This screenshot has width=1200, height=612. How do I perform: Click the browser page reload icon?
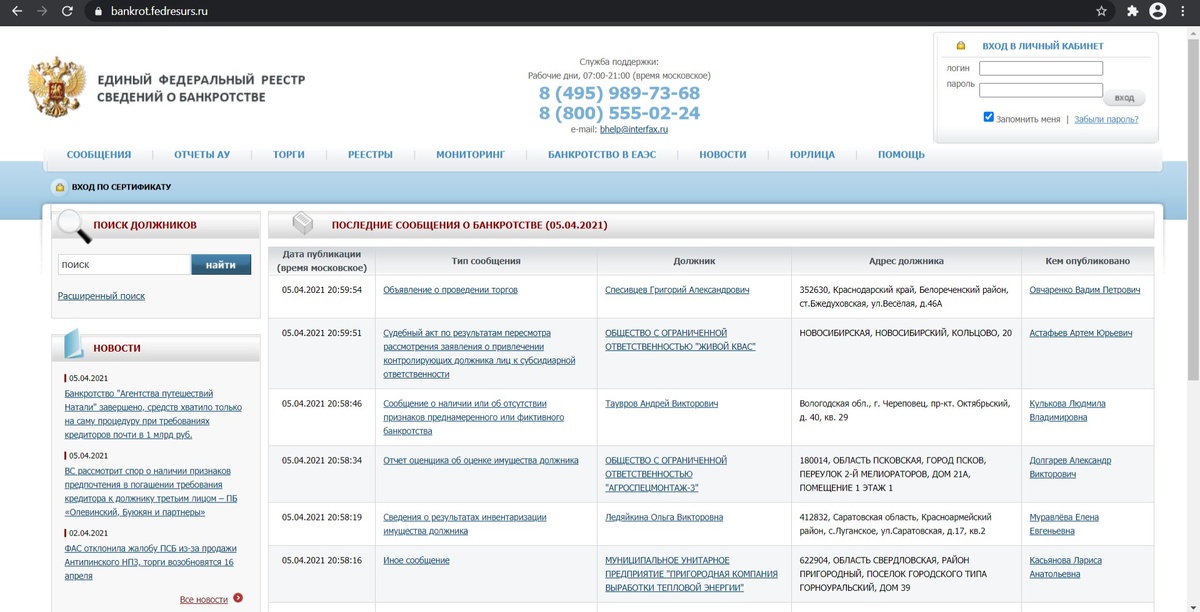coord(66,12)
